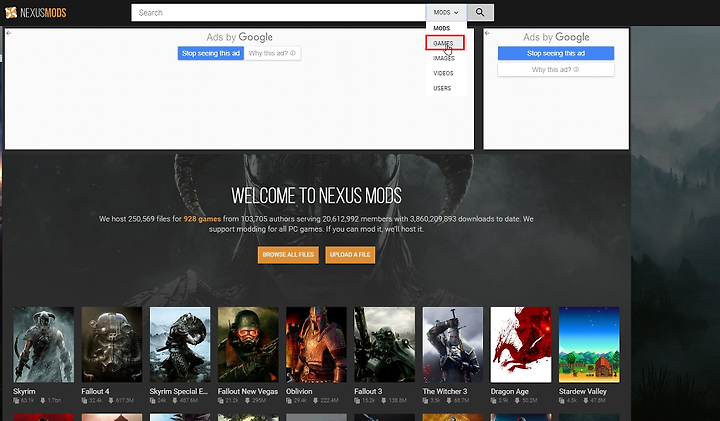Click Why this ad? in right ad
The height and width of the screenshot is (421, 720).
pyautogui.click(x=556, y=69)
